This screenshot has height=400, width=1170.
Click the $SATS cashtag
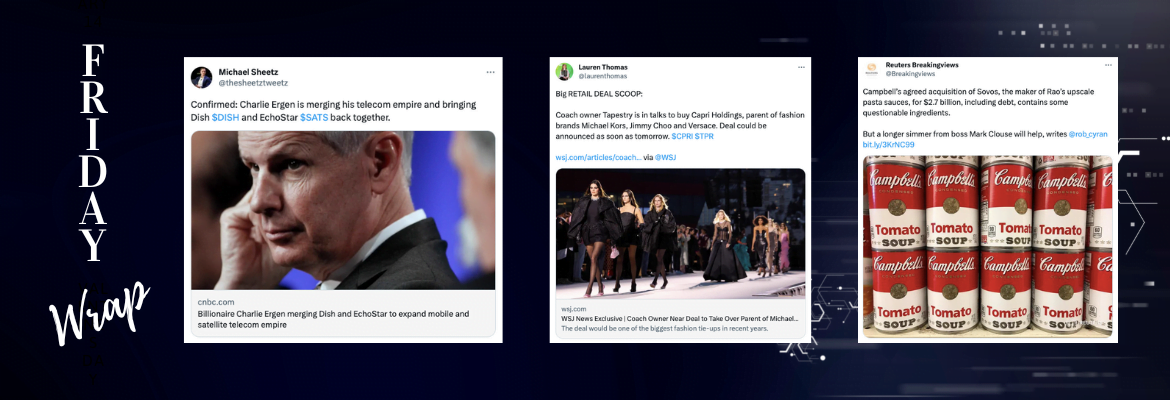[316, 117]
